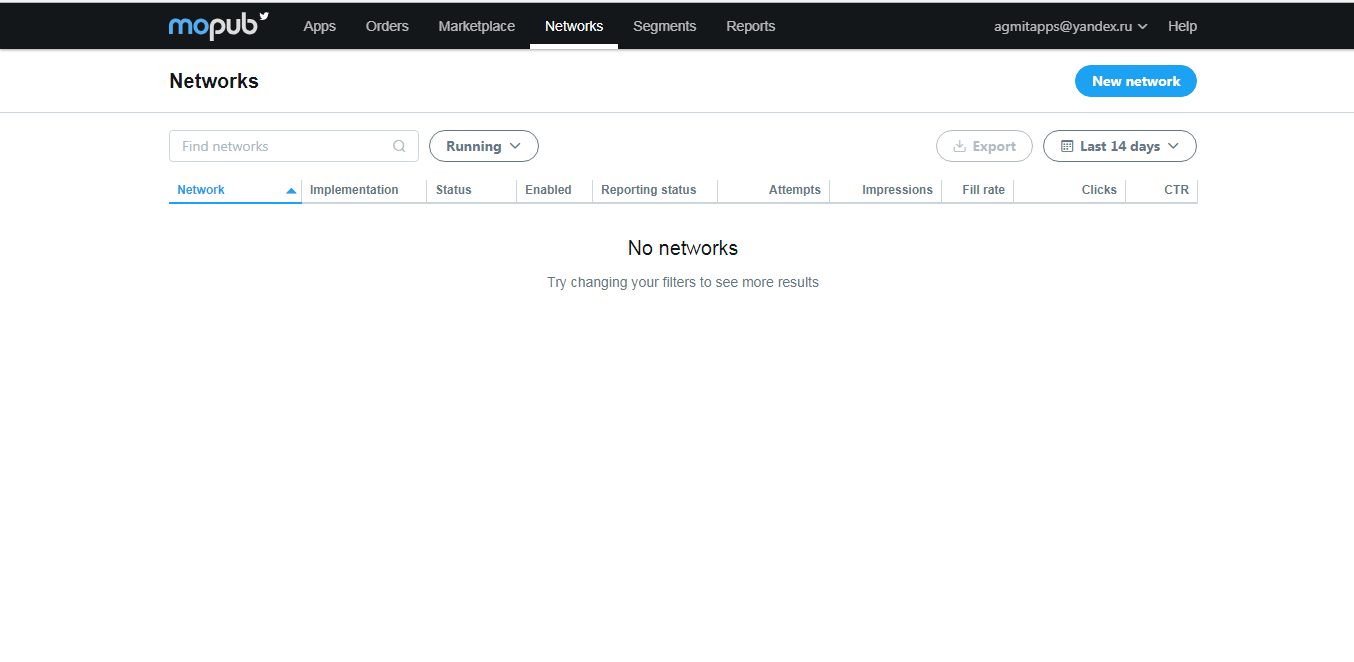Screen dimensions: 1354x662
Task: Open the Apps page
Action: [x=320, y=26]
